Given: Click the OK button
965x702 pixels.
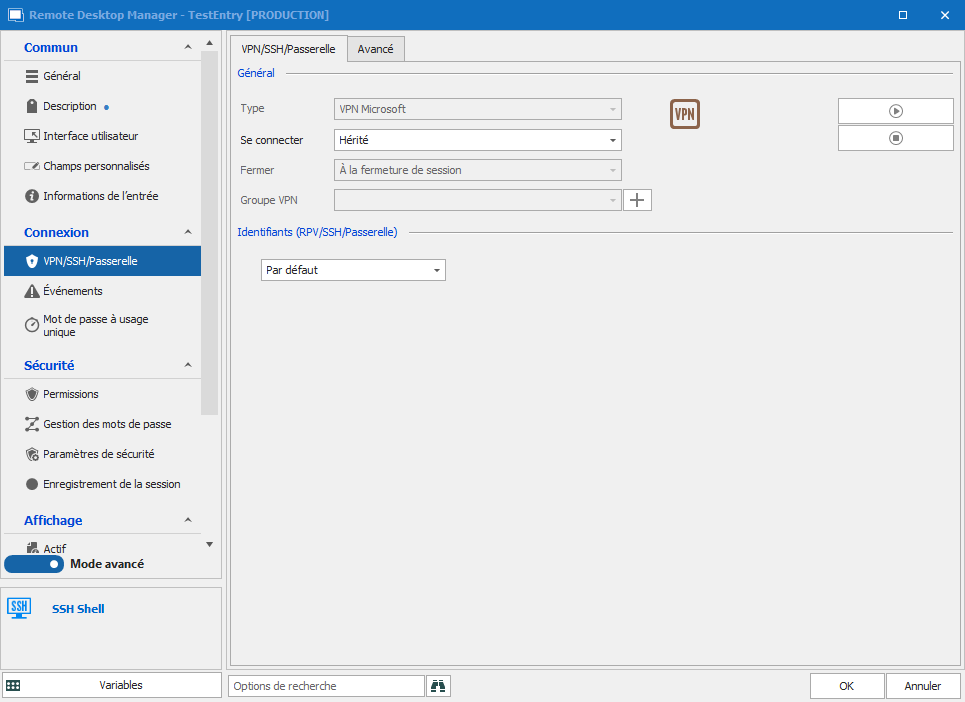Looking at the screenshot, I should pyautogui.click(x=846, y=686).
